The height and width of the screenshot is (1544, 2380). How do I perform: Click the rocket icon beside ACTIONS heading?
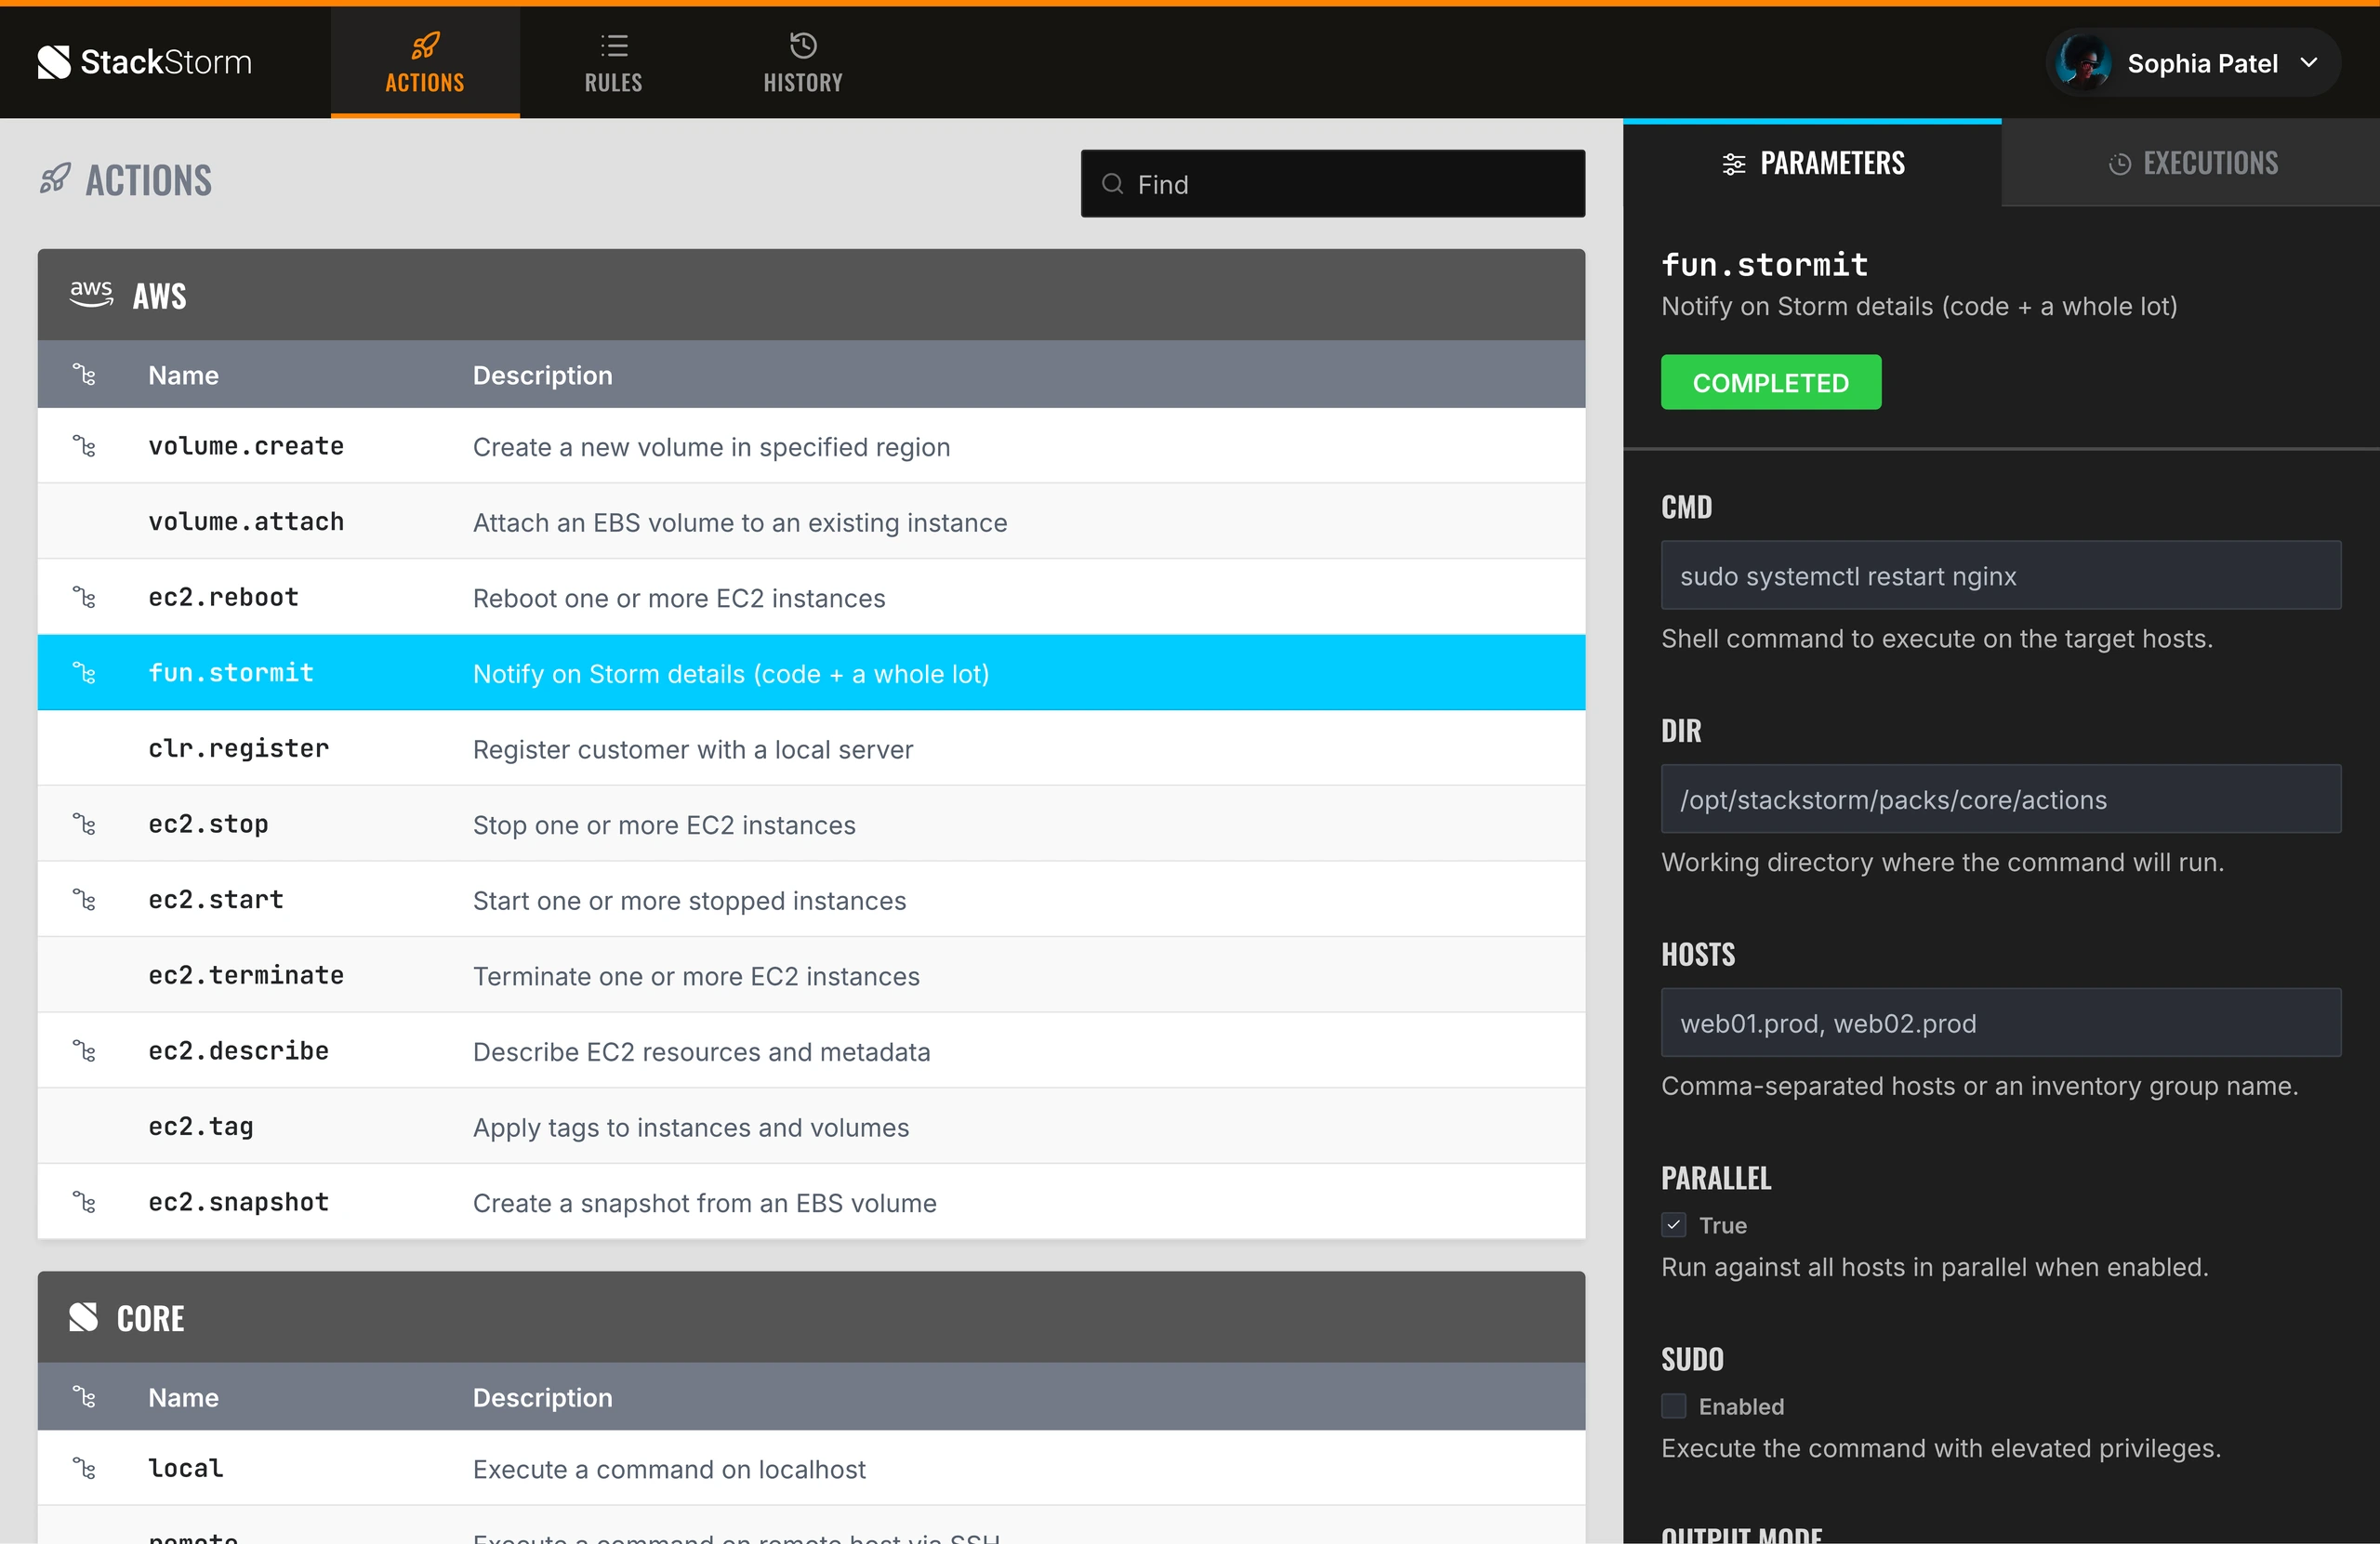[x=55, y=180]
